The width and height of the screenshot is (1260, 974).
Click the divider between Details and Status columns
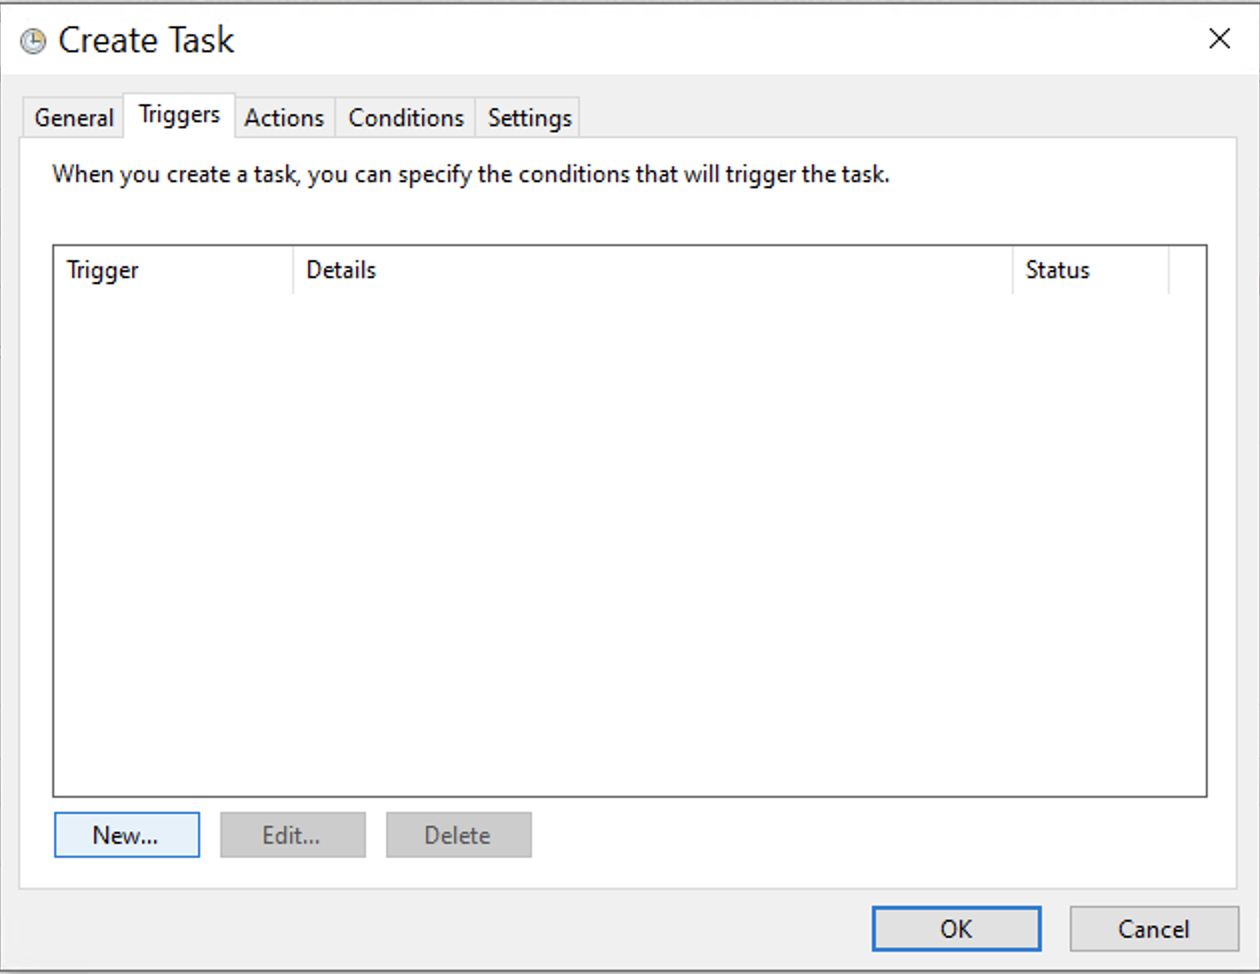[1011, 269]
